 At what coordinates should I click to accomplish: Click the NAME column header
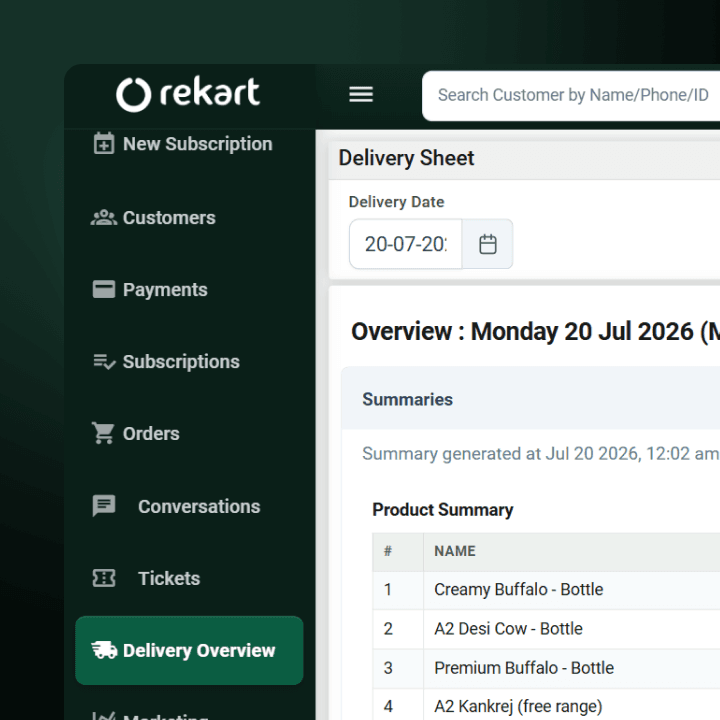[x=455, y=551]
